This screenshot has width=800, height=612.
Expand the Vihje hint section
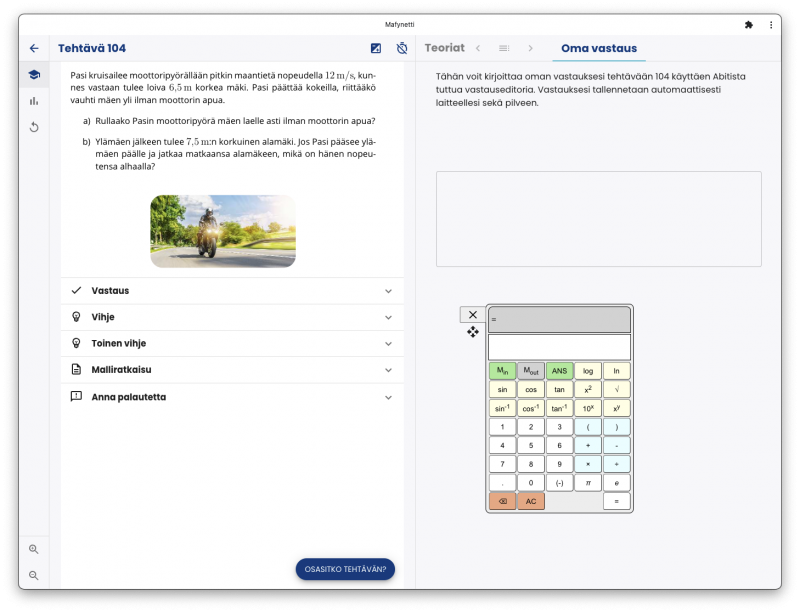pyautogui.click(x=232, y=317)
